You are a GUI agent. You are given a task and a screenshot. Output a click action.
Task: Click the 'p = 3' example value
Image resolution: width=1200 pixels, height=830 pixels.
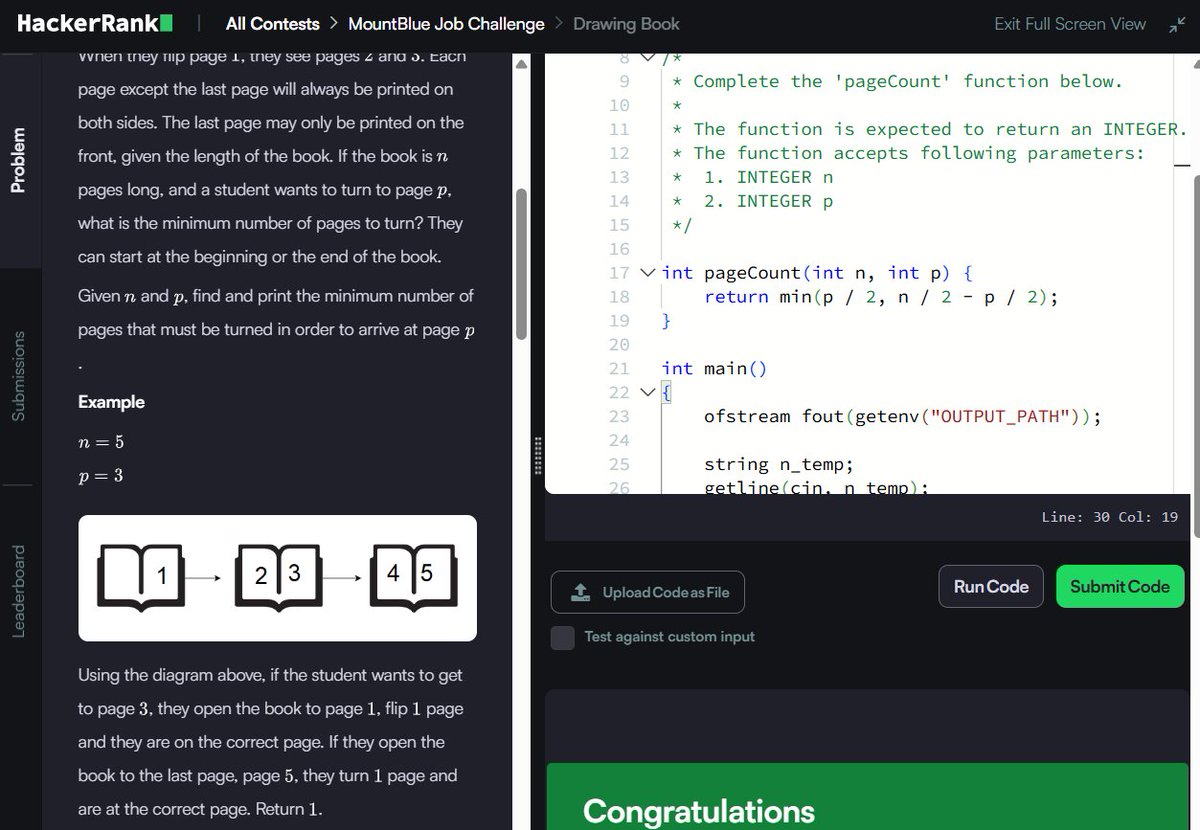click(100, 476)
